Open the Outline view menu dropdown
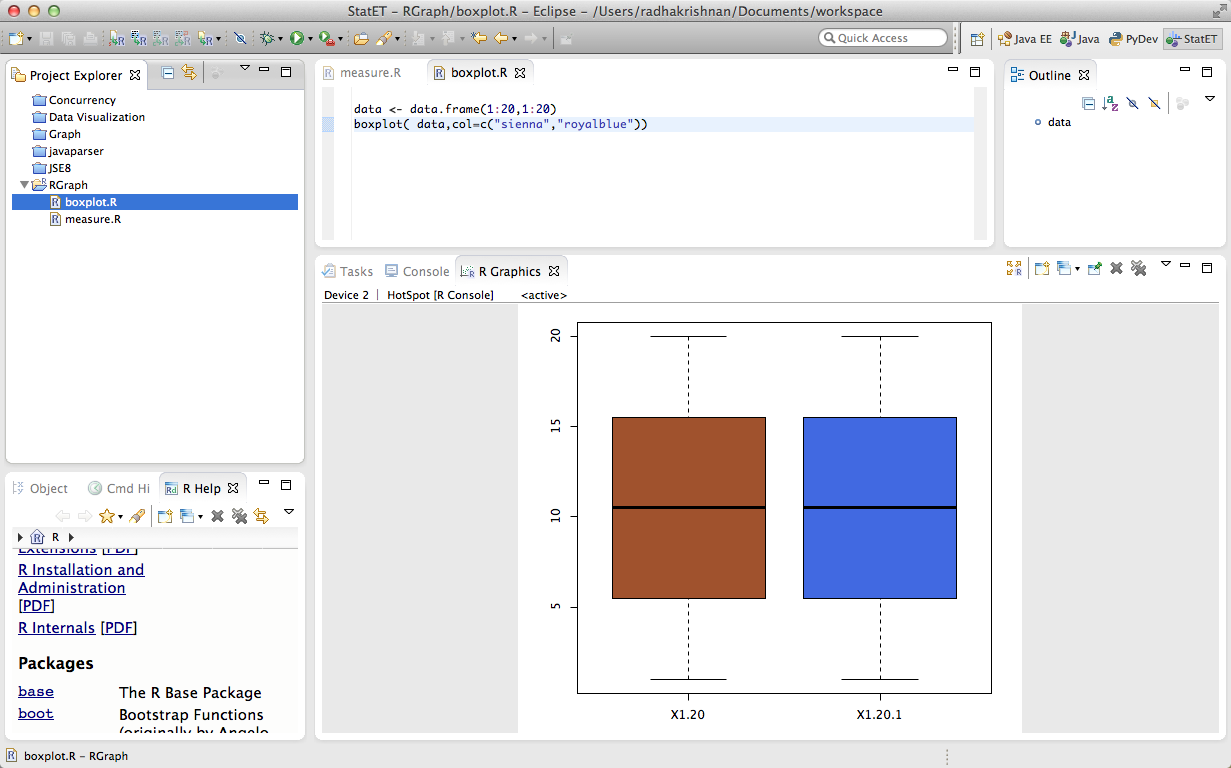The height and width of the screenshot is (768, 1231). click(x=1209, y=99)
